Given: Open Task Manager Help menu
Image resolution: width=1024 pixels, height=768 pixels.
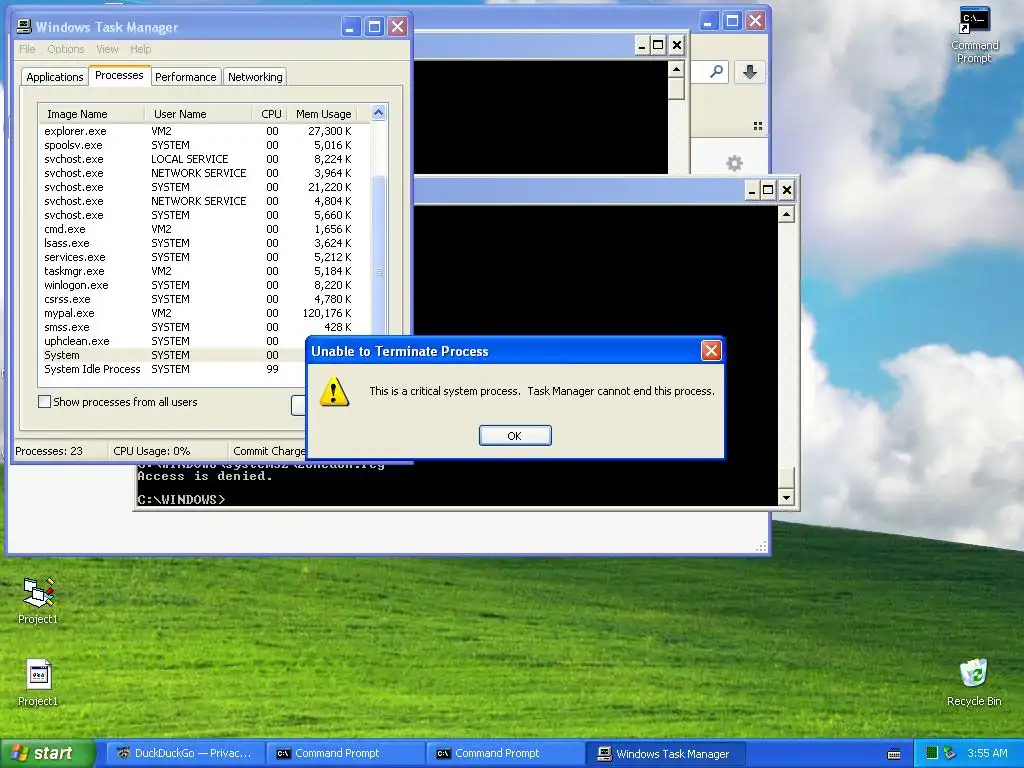Looking at the screenshot, I should pyautogui.click(x=140, y=49).
